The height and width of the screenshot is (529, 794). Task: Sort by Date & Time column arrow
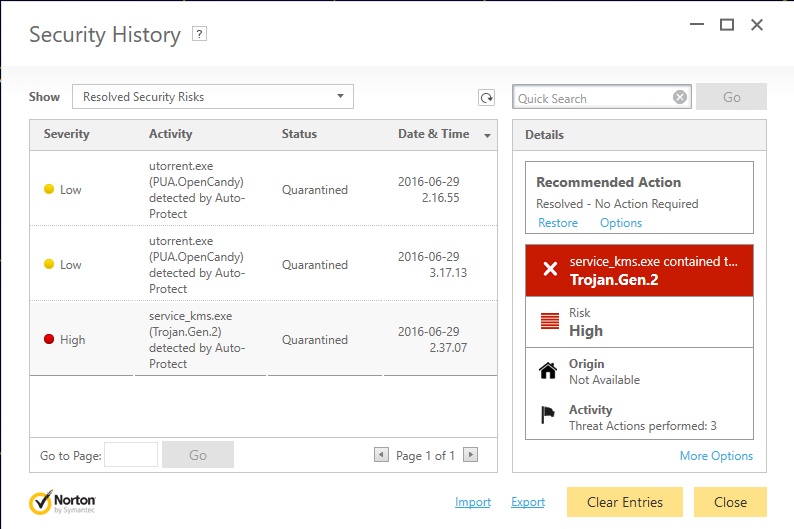[x=487, y=135]
